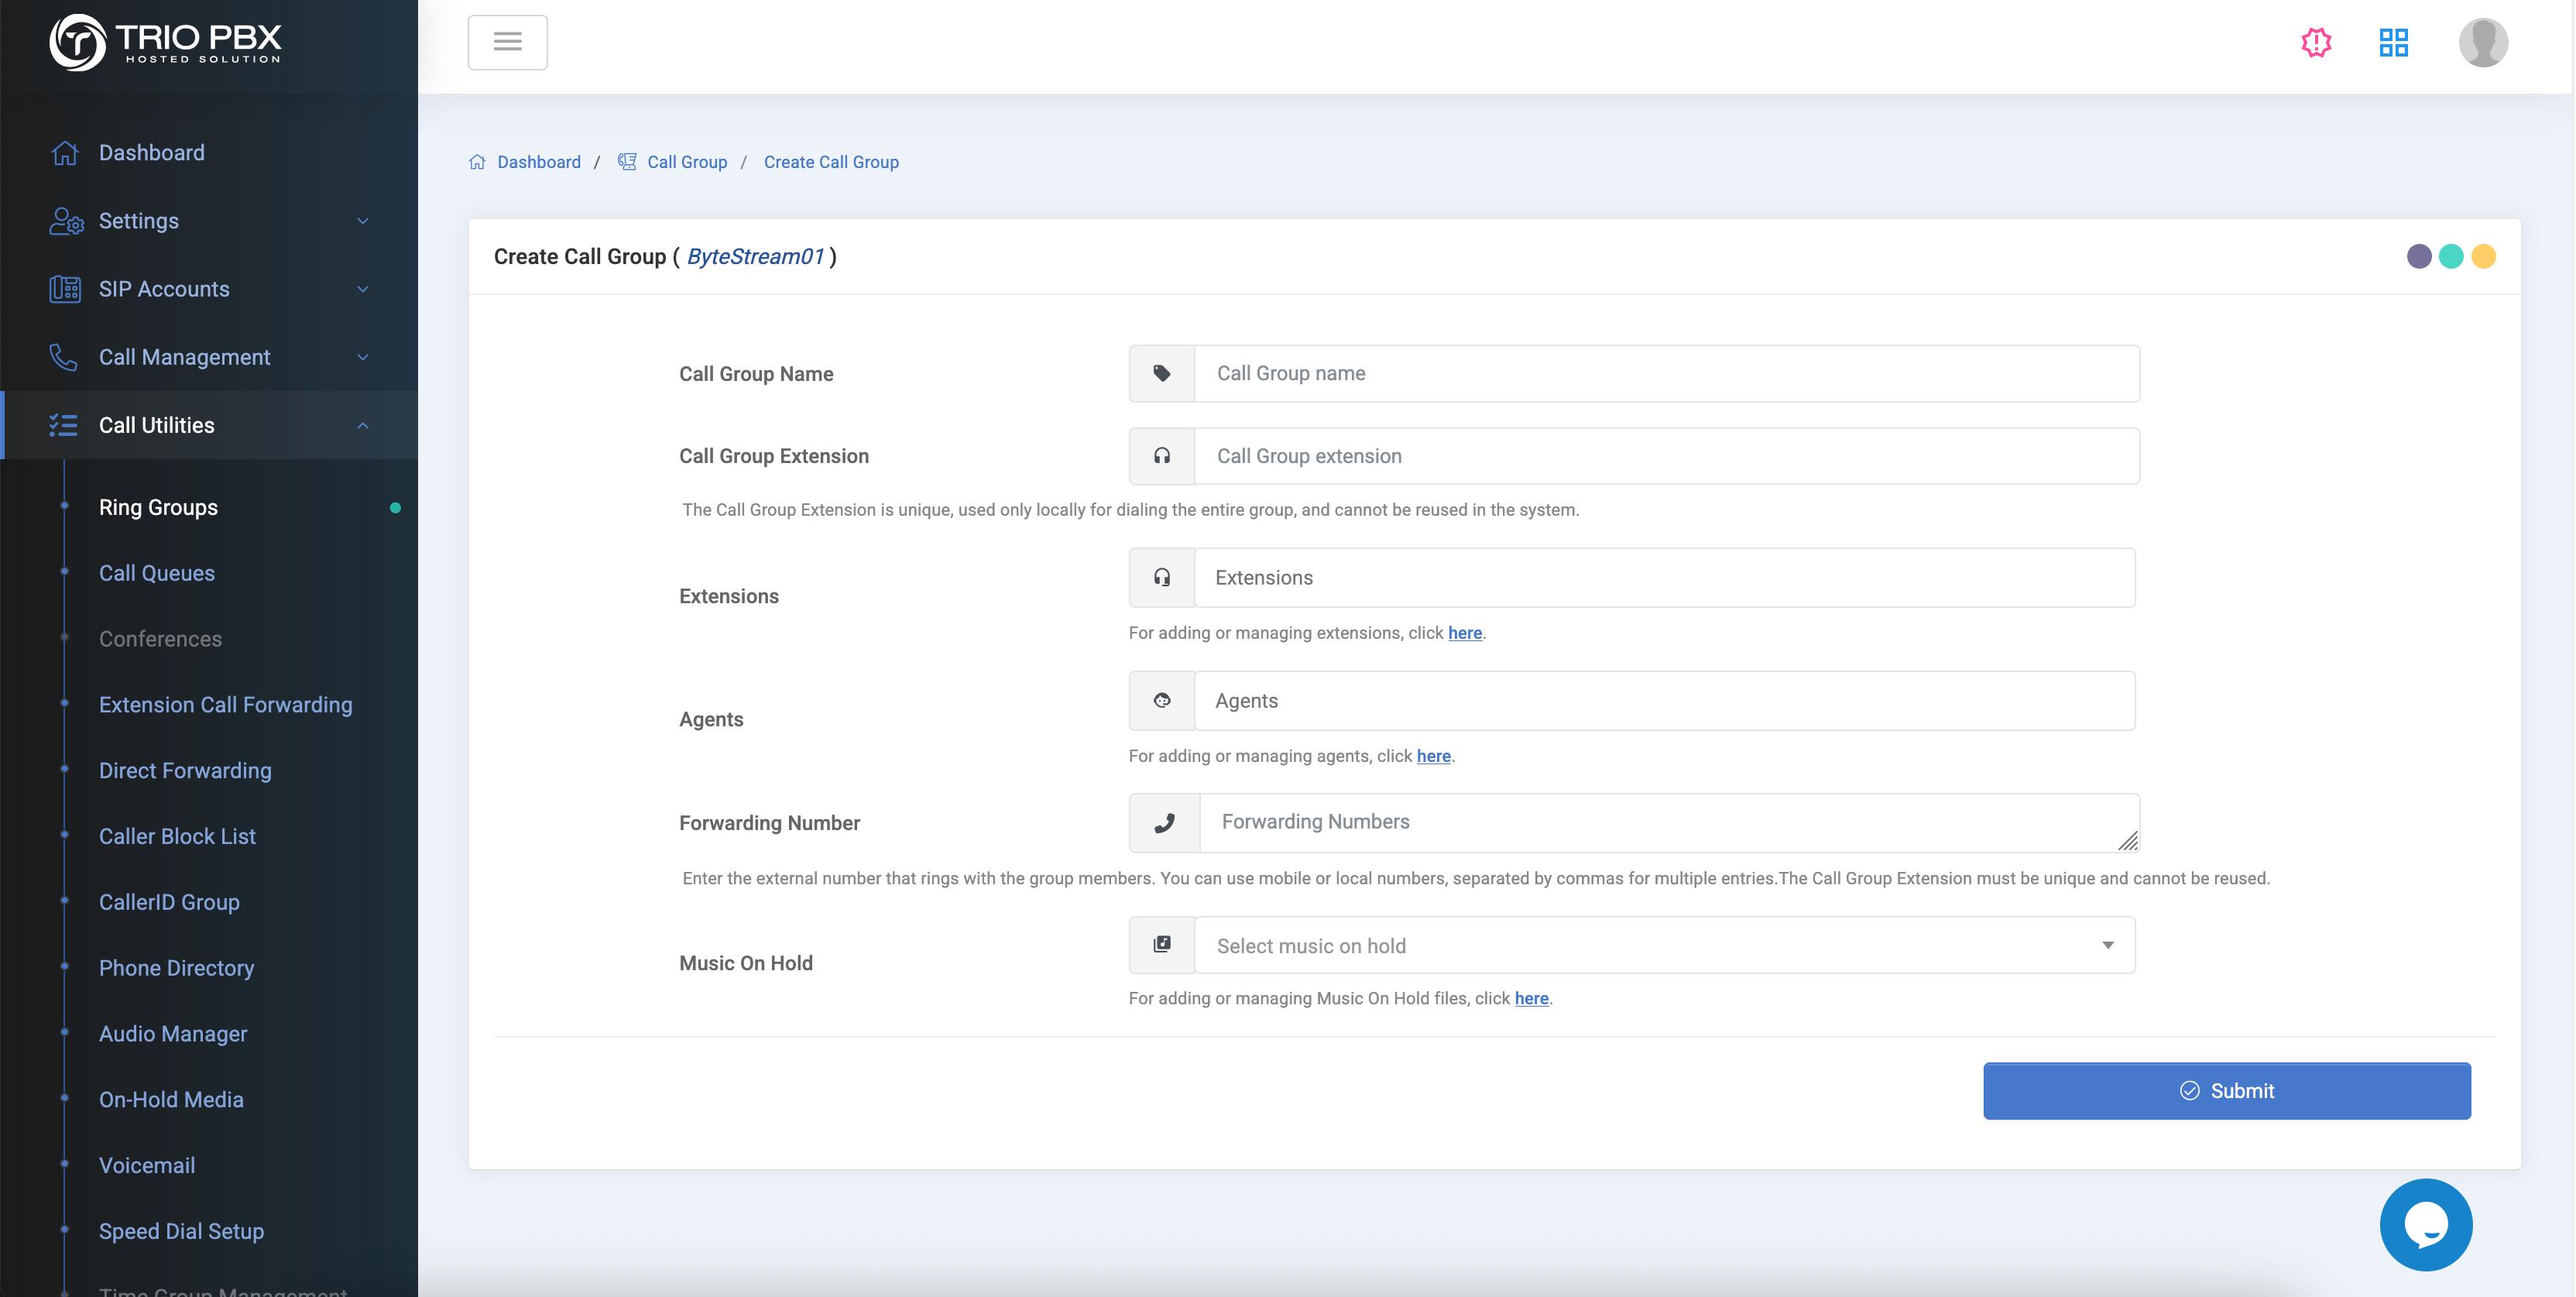Open CallerID Group item
Screen dimensions: 2576x1297
169,902
